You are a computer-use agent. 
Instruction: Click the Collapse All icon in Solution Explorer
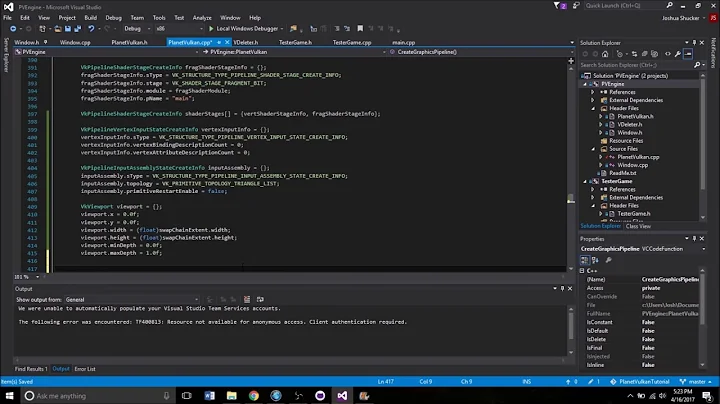coord(645,54)
